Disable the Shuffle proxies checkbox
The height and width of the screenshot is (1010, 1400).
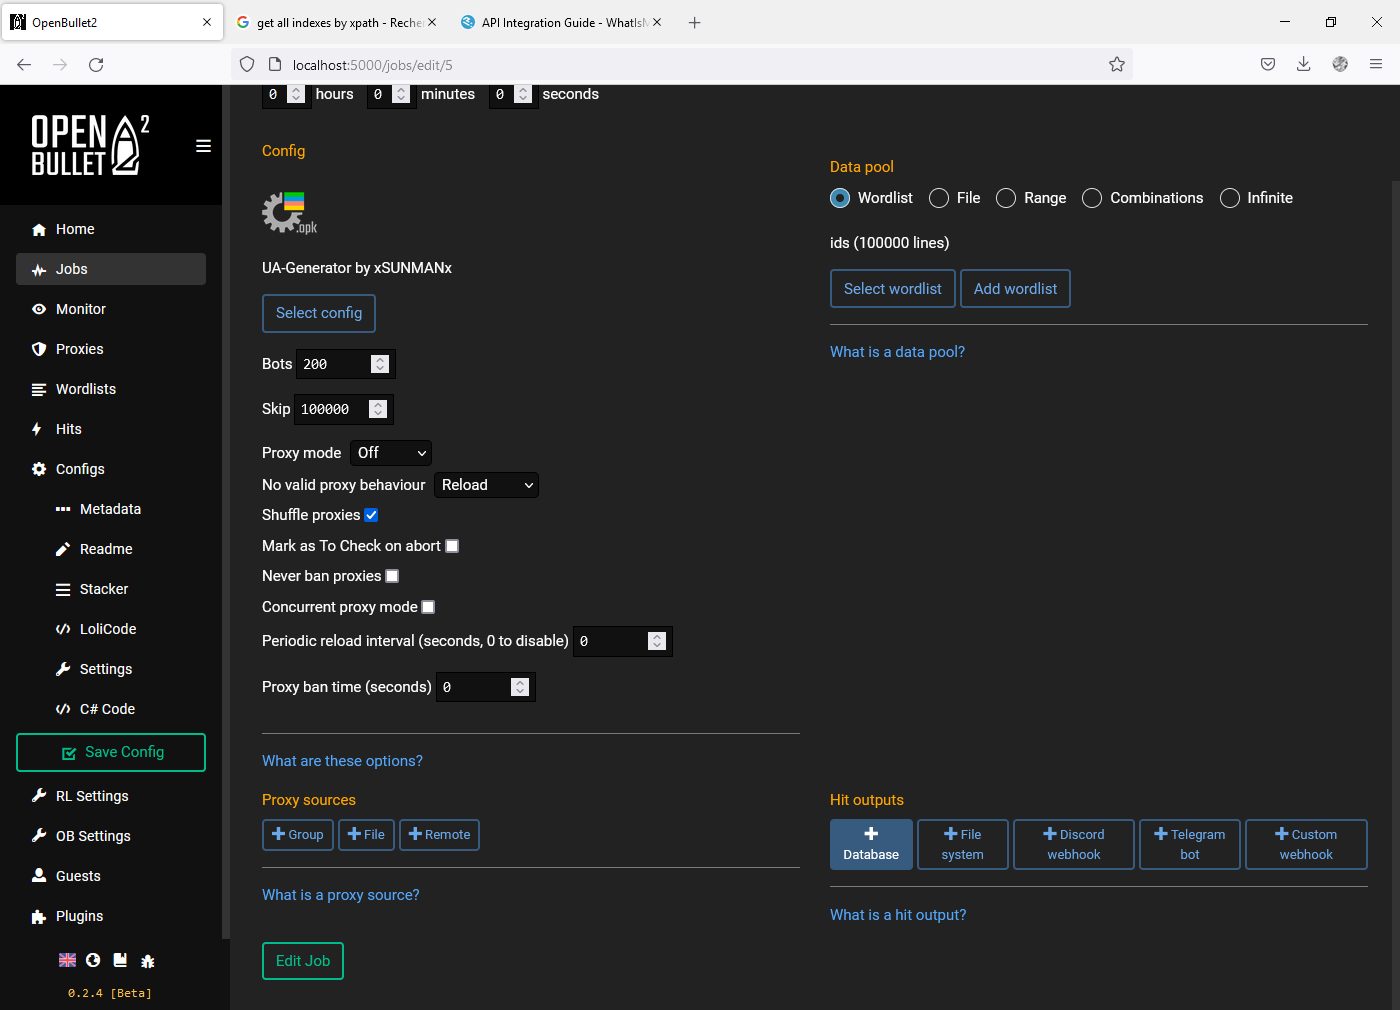point(371,514)
